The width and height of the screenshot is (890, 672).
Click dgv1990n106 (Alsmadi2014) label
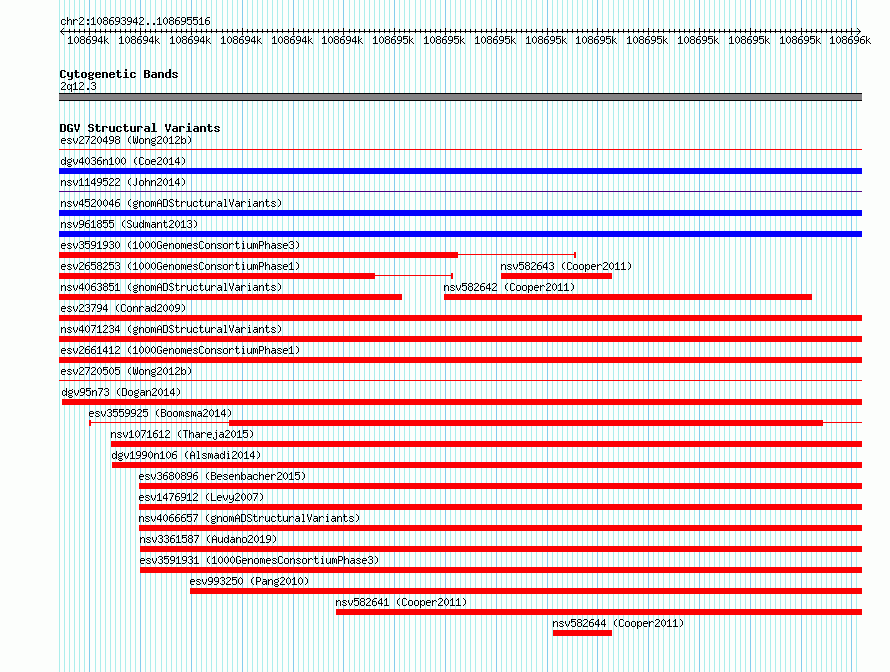pos(186,455)
